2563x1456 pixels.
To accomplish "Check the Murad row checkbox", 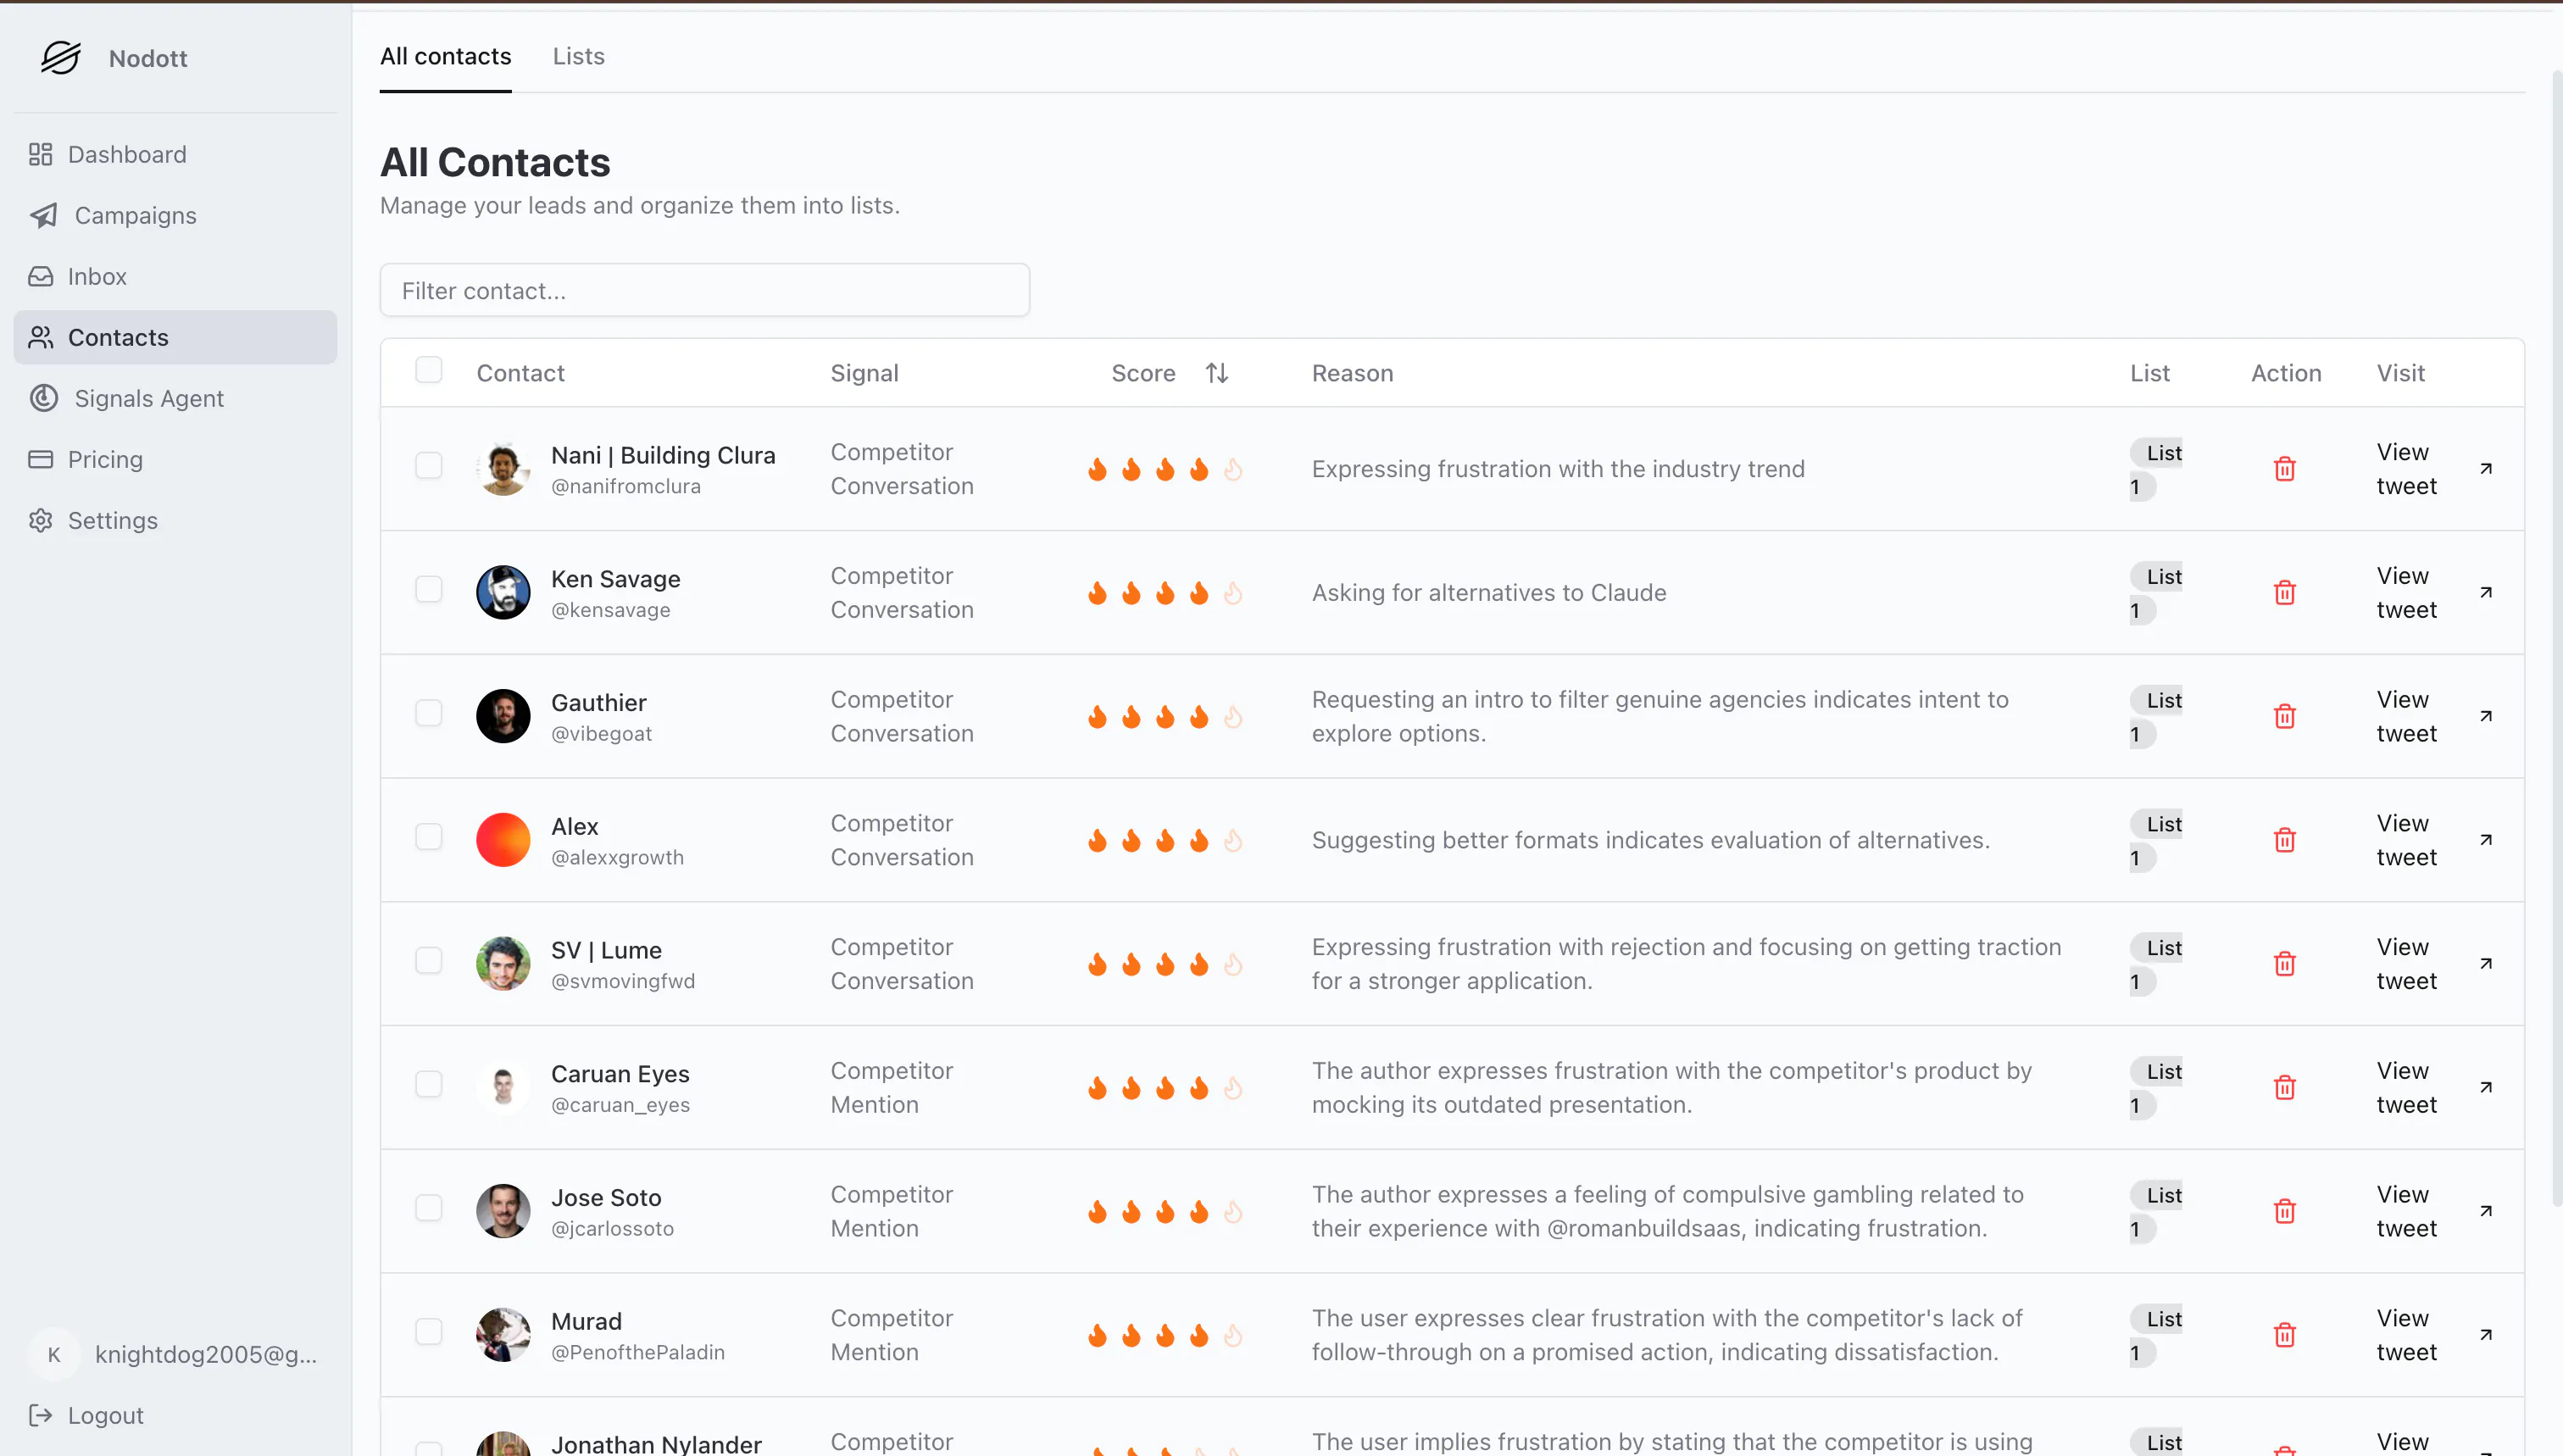I will pos(429,1332).
